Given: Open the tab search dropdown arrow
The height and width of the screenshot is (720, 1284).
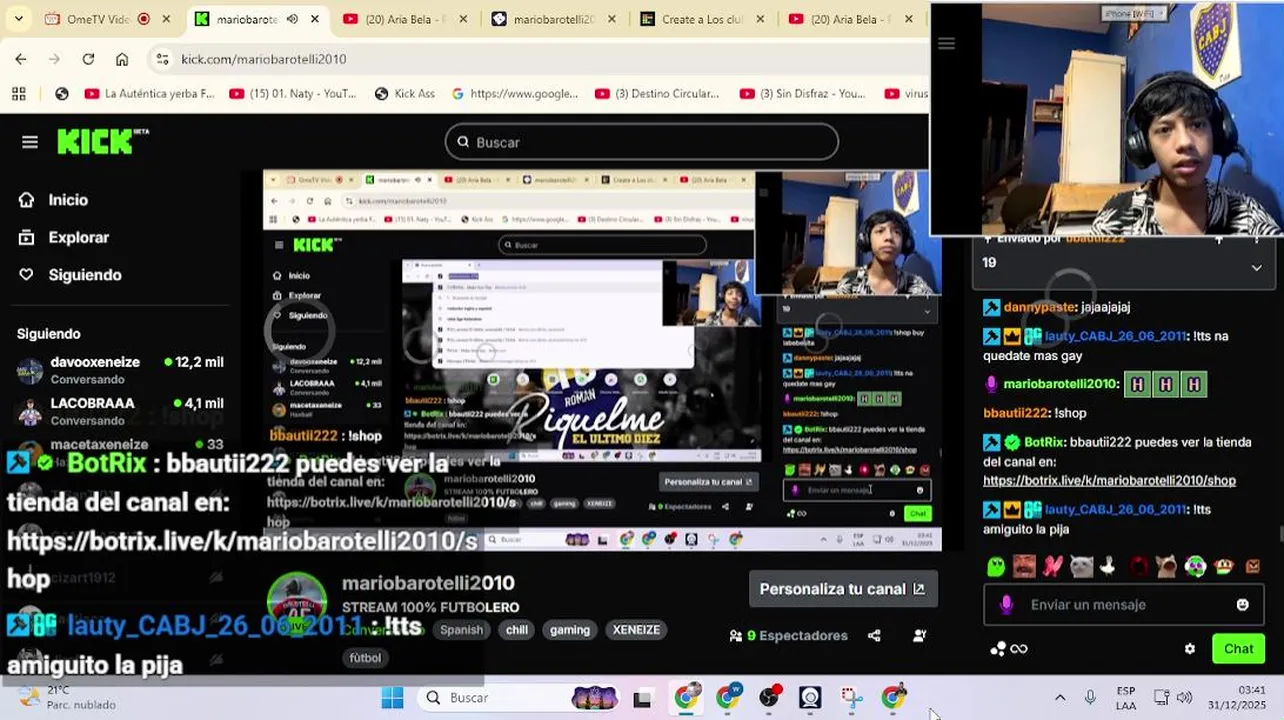Looking at the screenshot, I should click(18, 19).
